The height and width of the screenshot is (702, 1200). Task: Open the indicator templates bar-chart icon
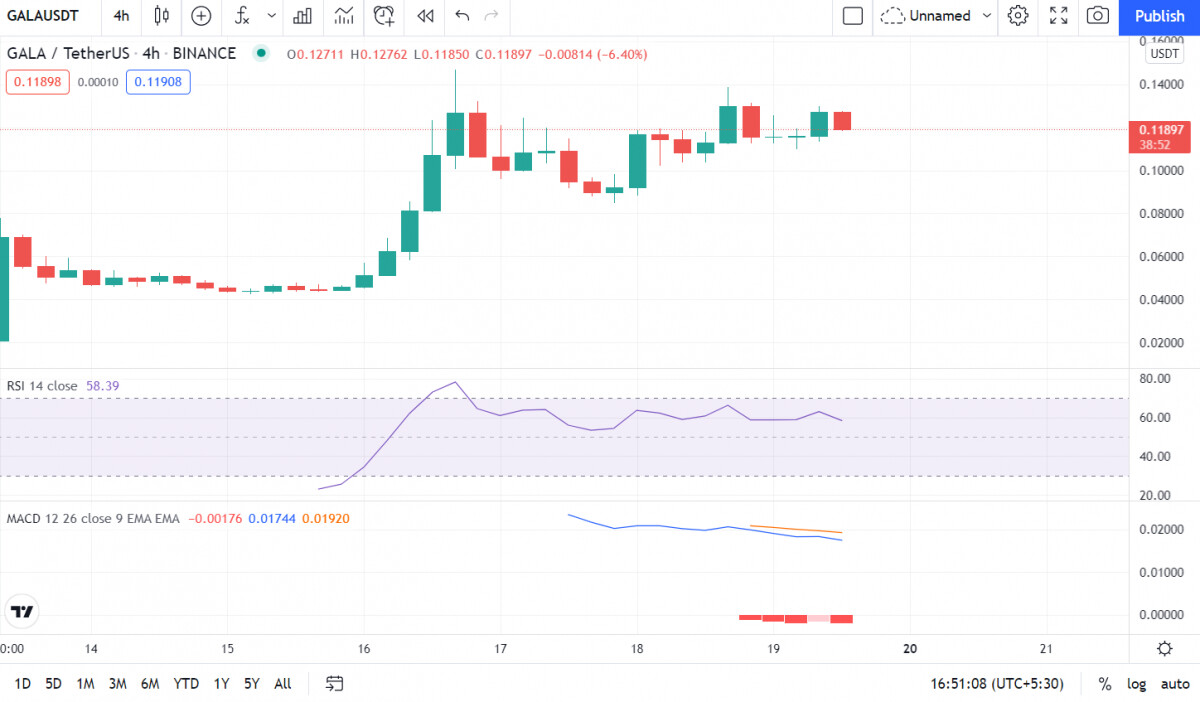click(x=301, y=15)
